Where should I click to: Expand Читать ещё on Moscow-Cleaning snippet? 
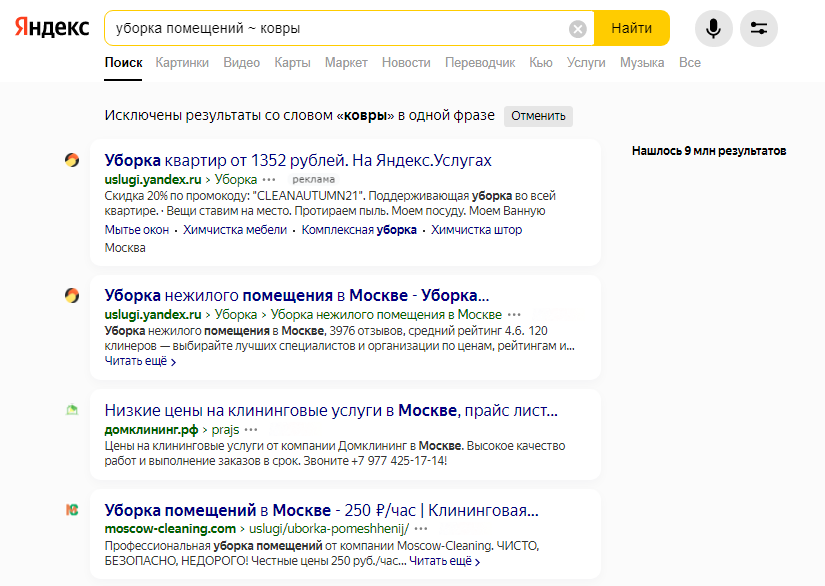tap(445, 561)
